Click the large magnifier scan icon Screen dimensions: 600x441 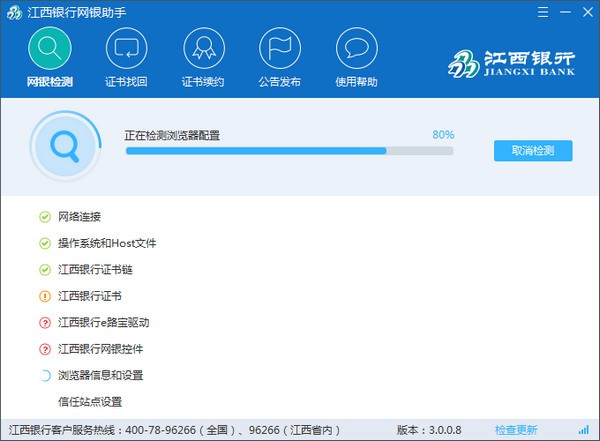64,146
